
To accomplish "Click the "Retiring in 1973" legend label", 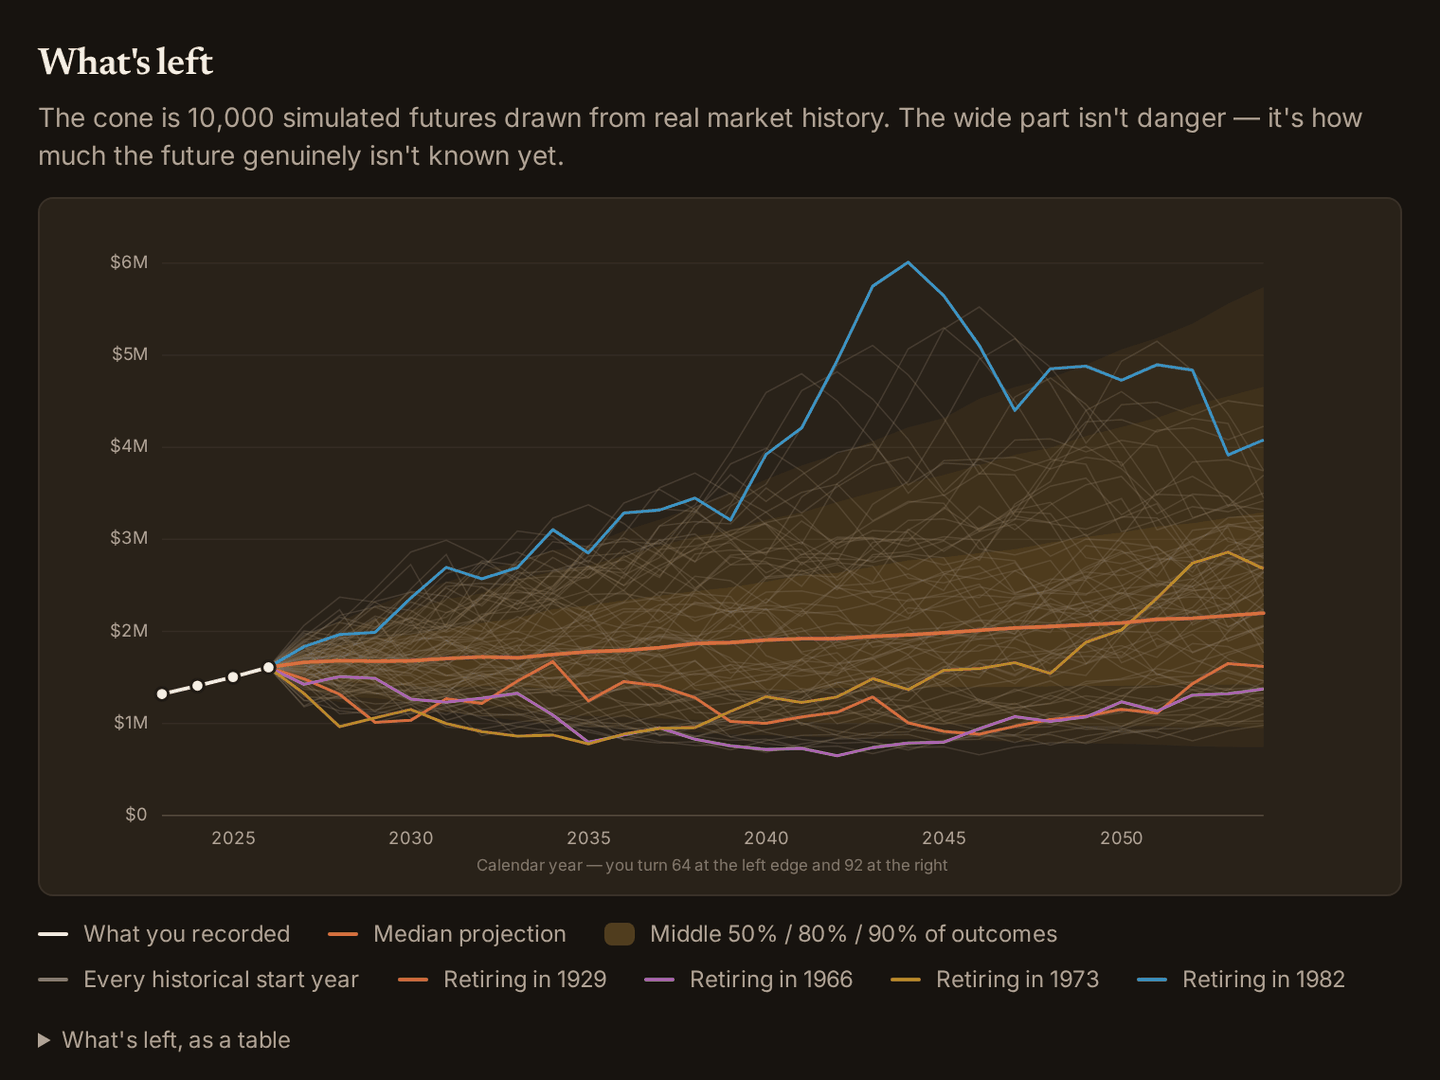I will coord(1017,980).
